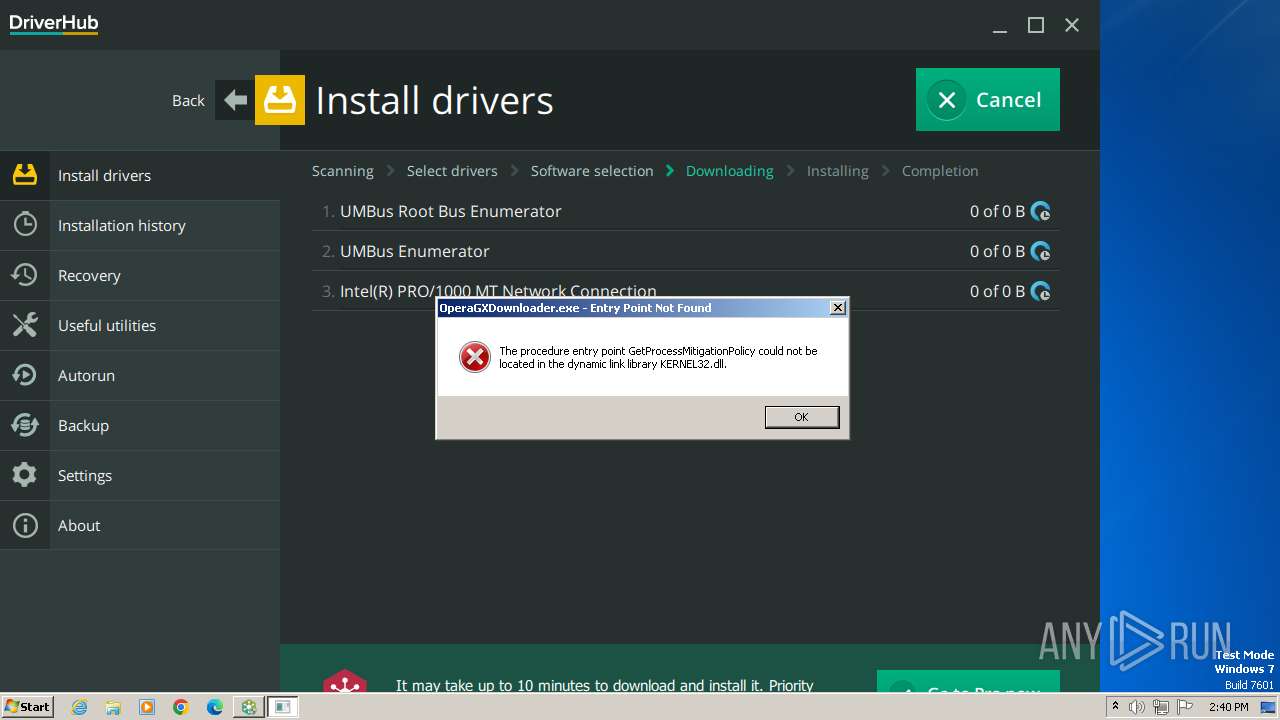
Task: Switch to DriverHub taskbar button
Action: click(248, 707)
